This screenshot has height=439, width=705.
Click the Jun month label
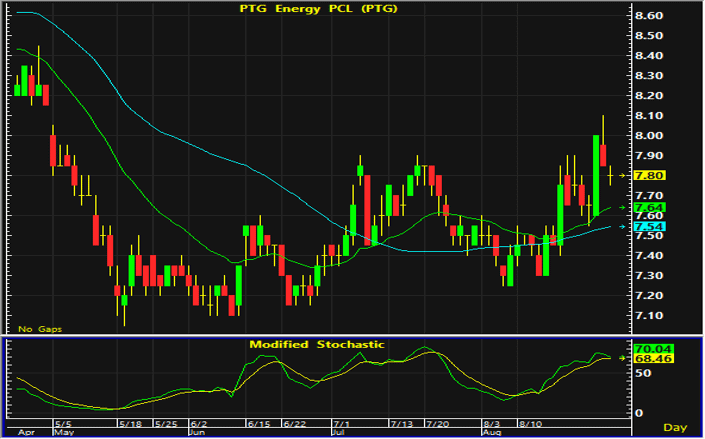point(197,433)
